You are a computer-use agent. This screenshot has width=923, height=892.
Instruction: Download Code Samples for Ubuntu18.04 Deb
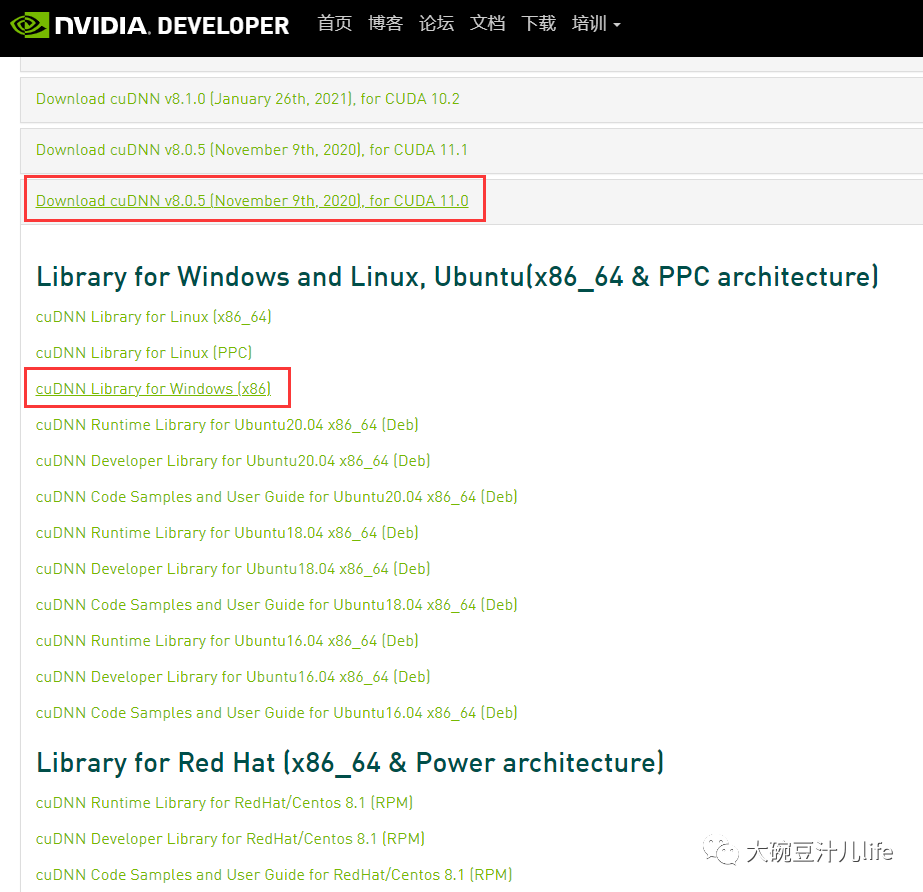(277, 605)
